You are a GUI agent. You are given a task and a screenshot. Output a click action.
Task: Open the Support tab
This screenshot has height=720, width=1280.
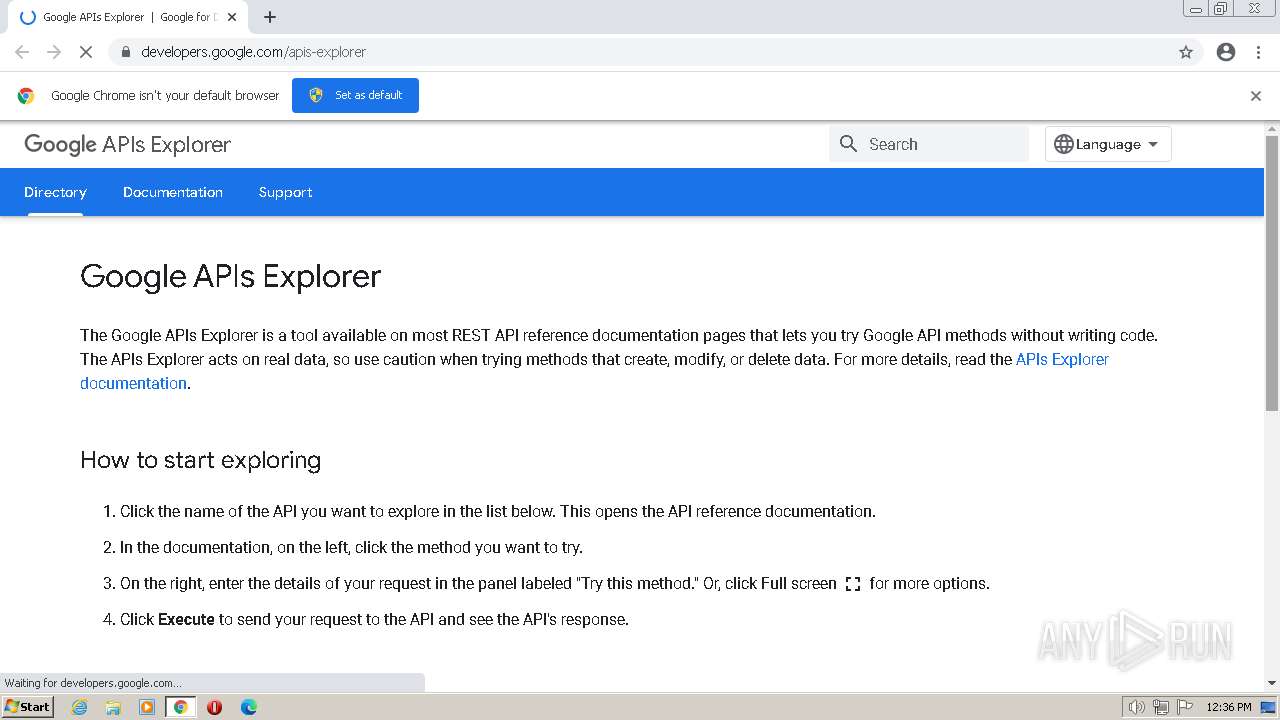(285, 192)
